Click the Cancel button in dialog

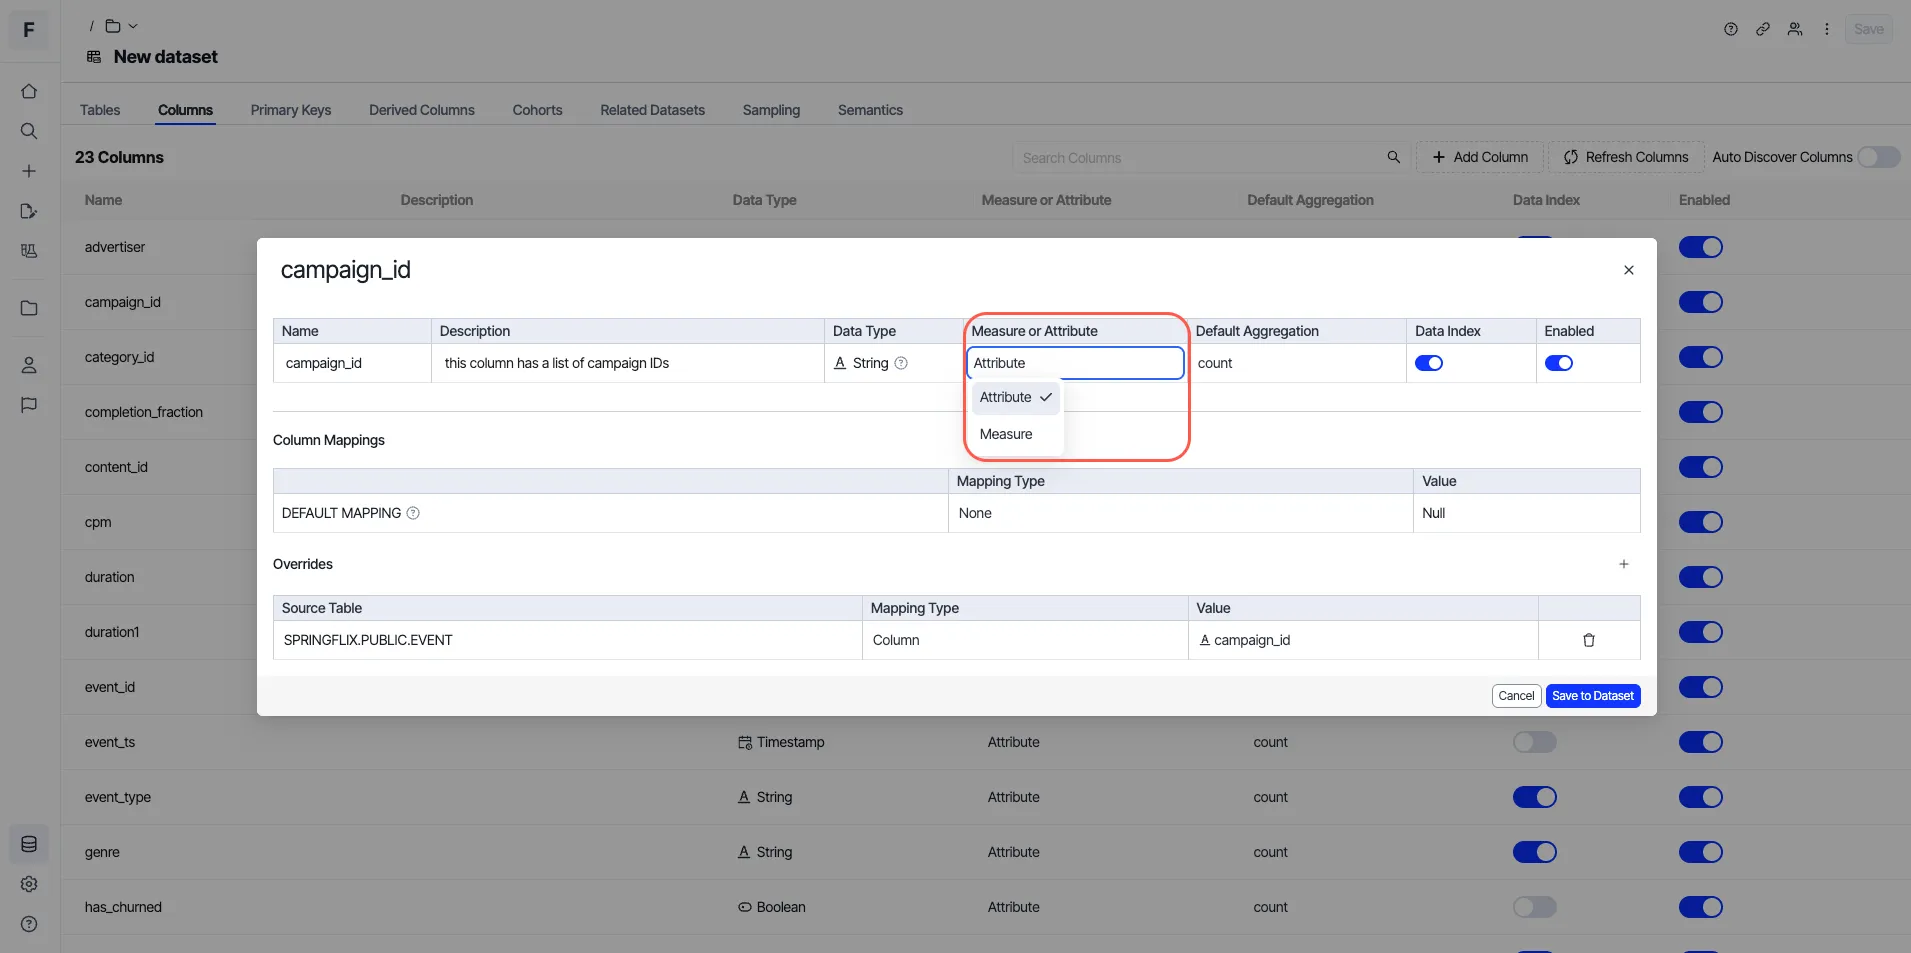tap(1516, 696)
